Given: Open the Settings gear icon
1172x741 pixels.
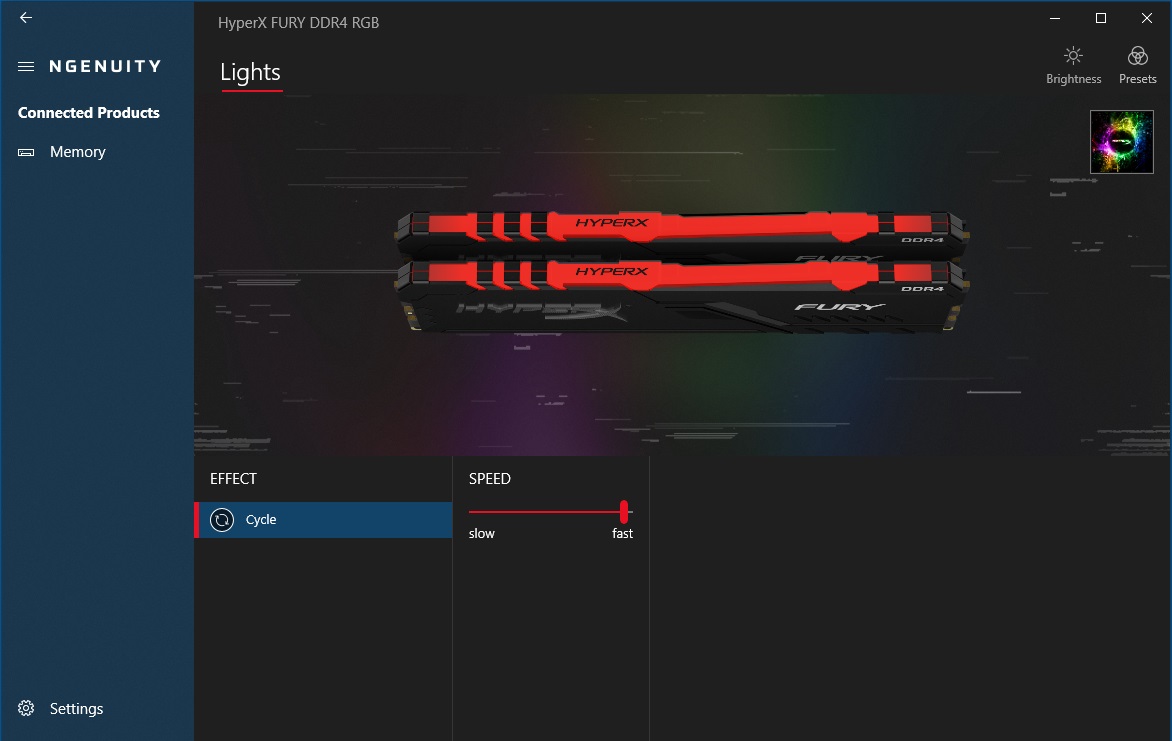Looking at the screenshot, I should 26,708.
